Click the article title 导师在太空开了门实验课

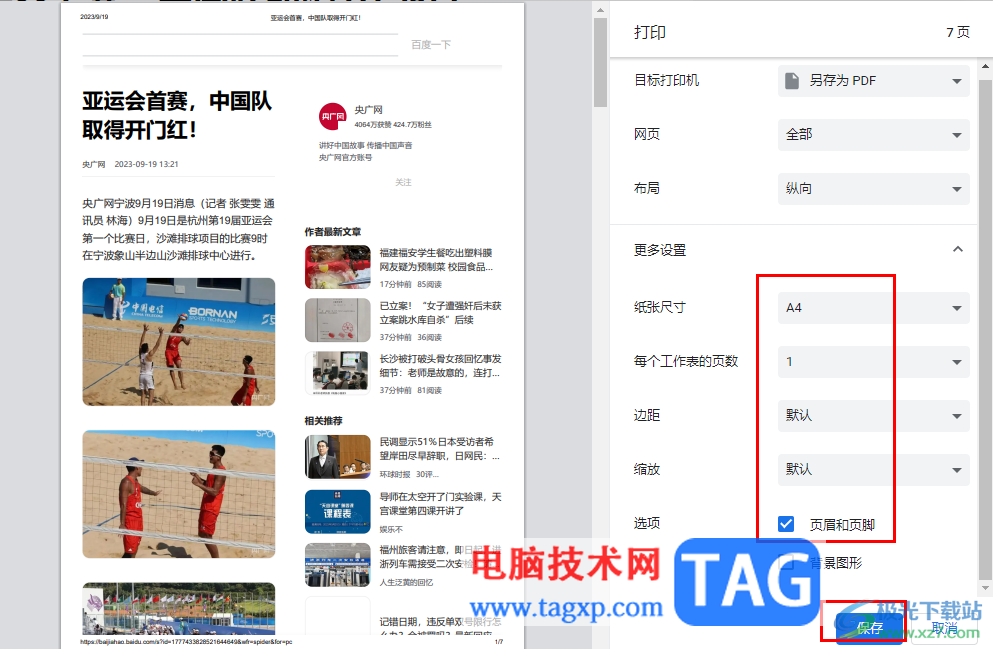coord(440,504)
